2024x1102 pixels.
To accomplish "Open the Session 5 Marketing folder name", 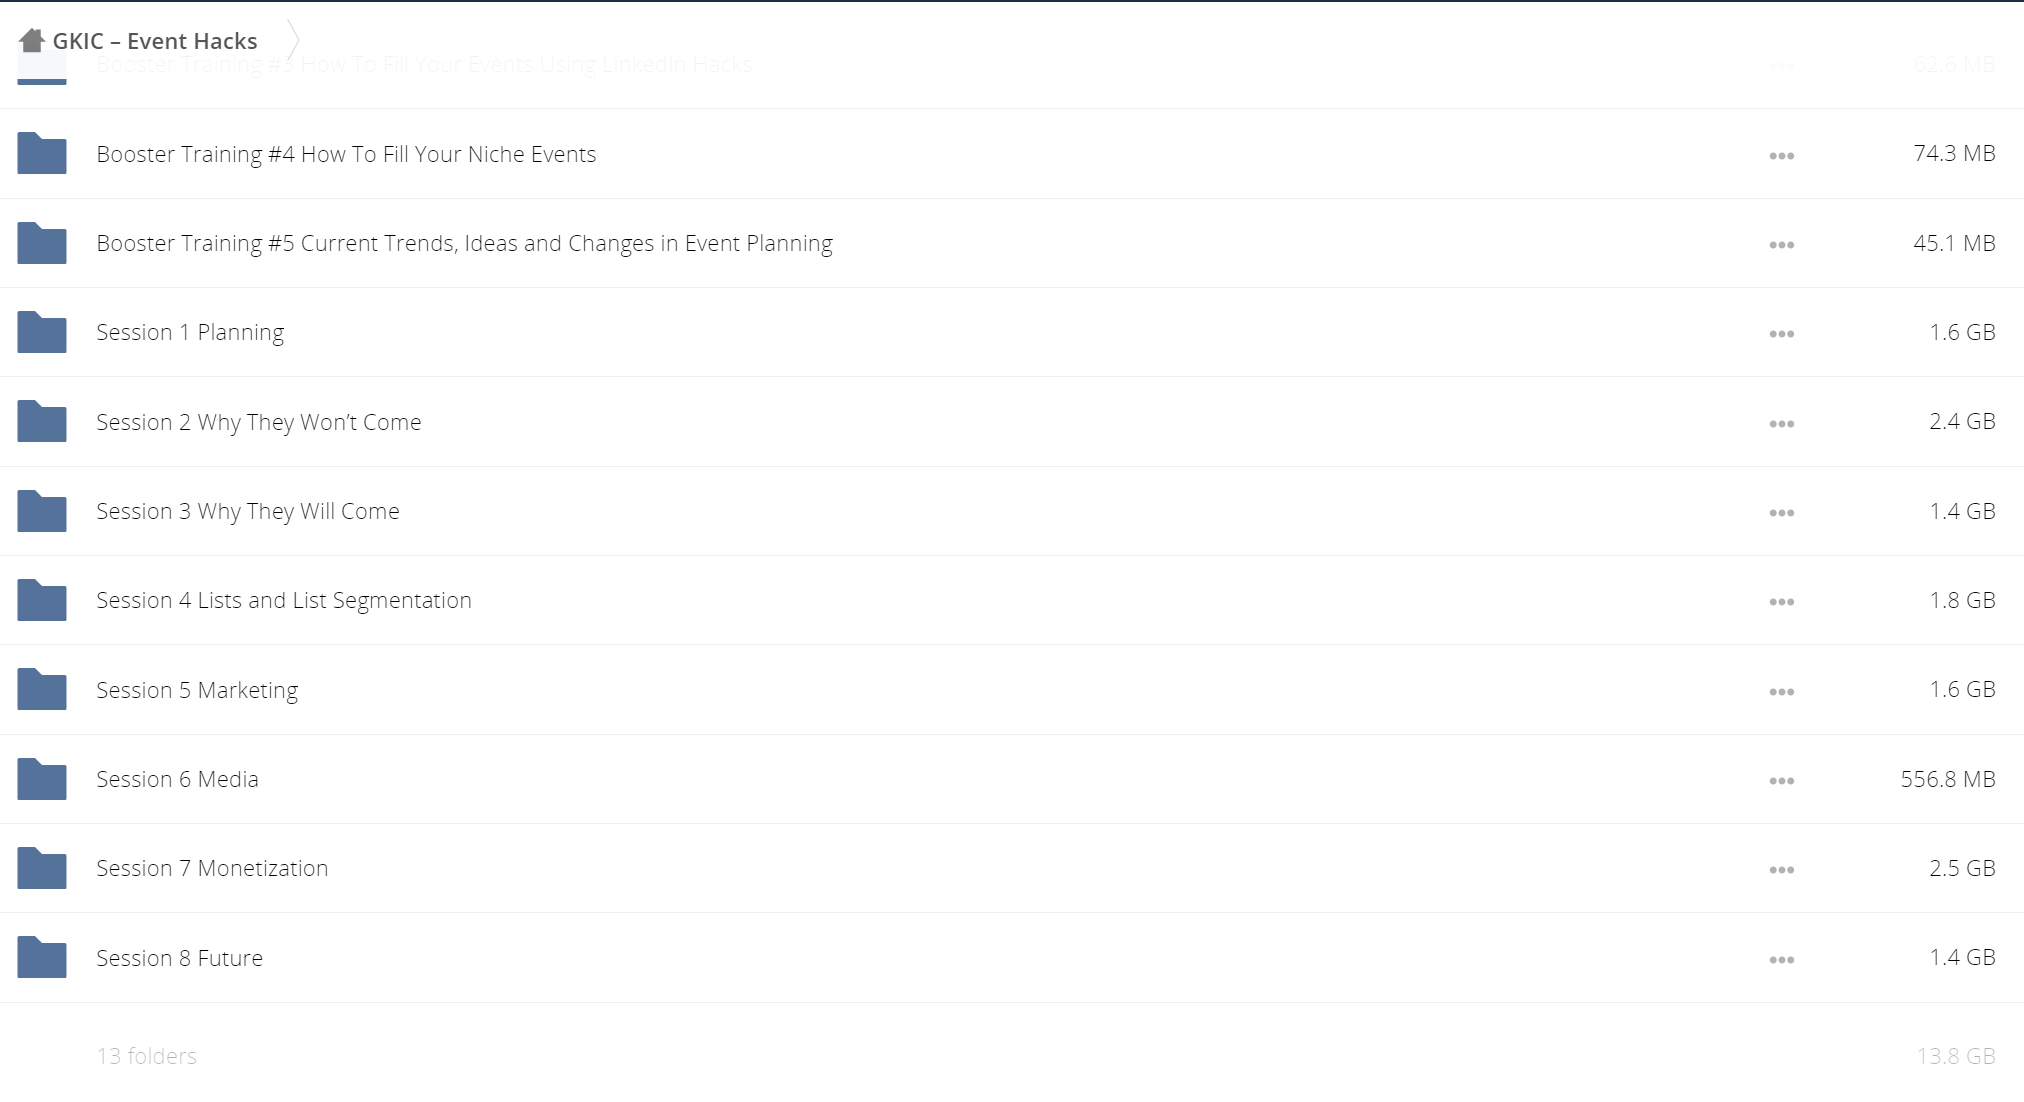I will click(197, 690).
